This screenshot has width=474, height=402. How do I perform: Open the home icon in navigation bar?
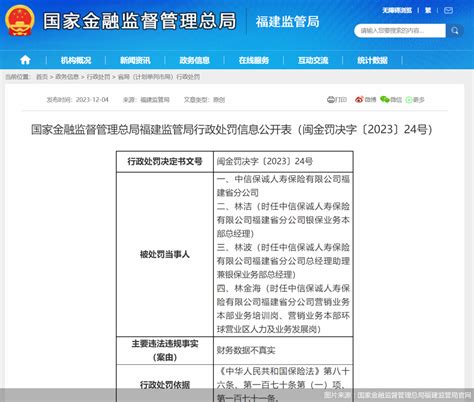tap(25, 60)
